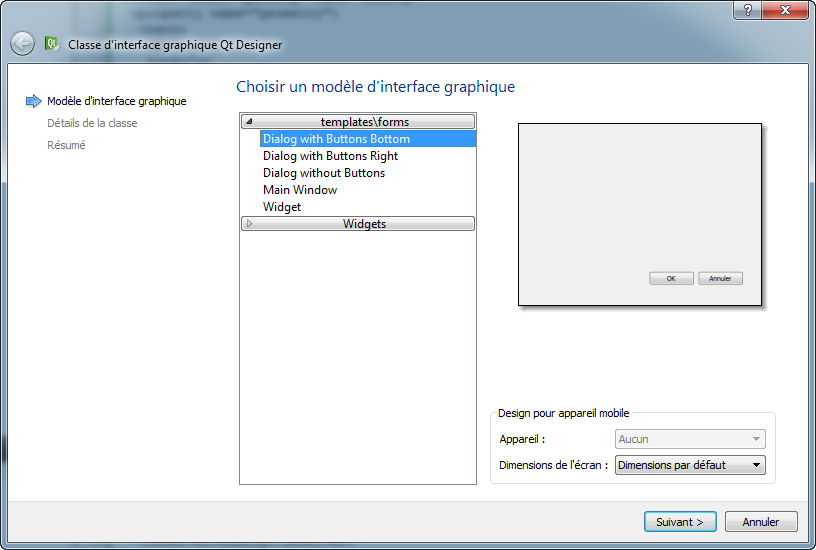
Task: Click the Qt Creator logo icon
Action: 51,44
